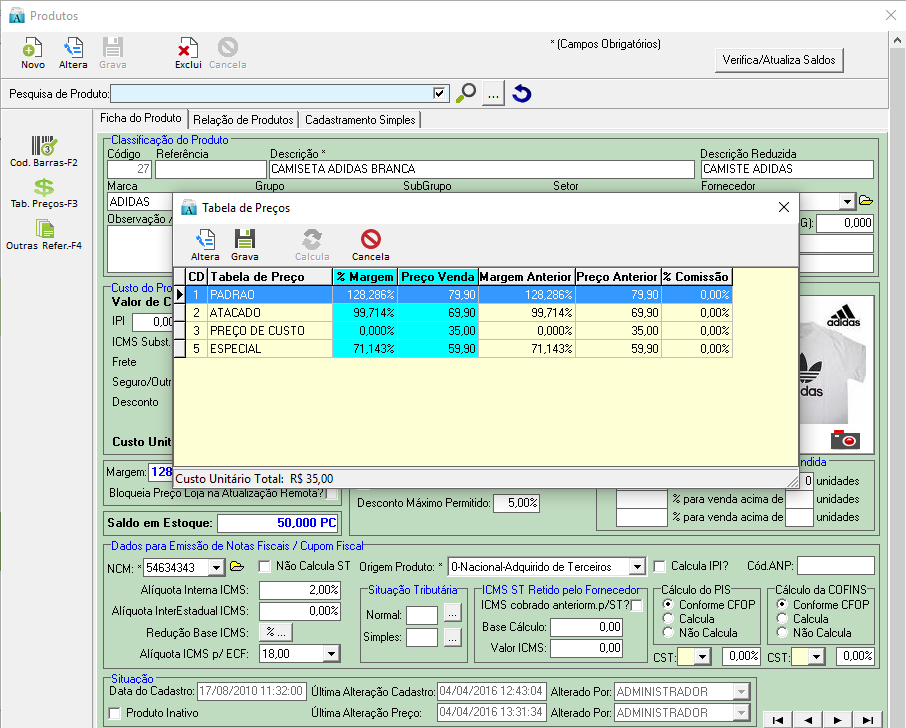
Task: Switch to Relação de Produtos tab
Action: pyautogui.click(x=244, y=120)
